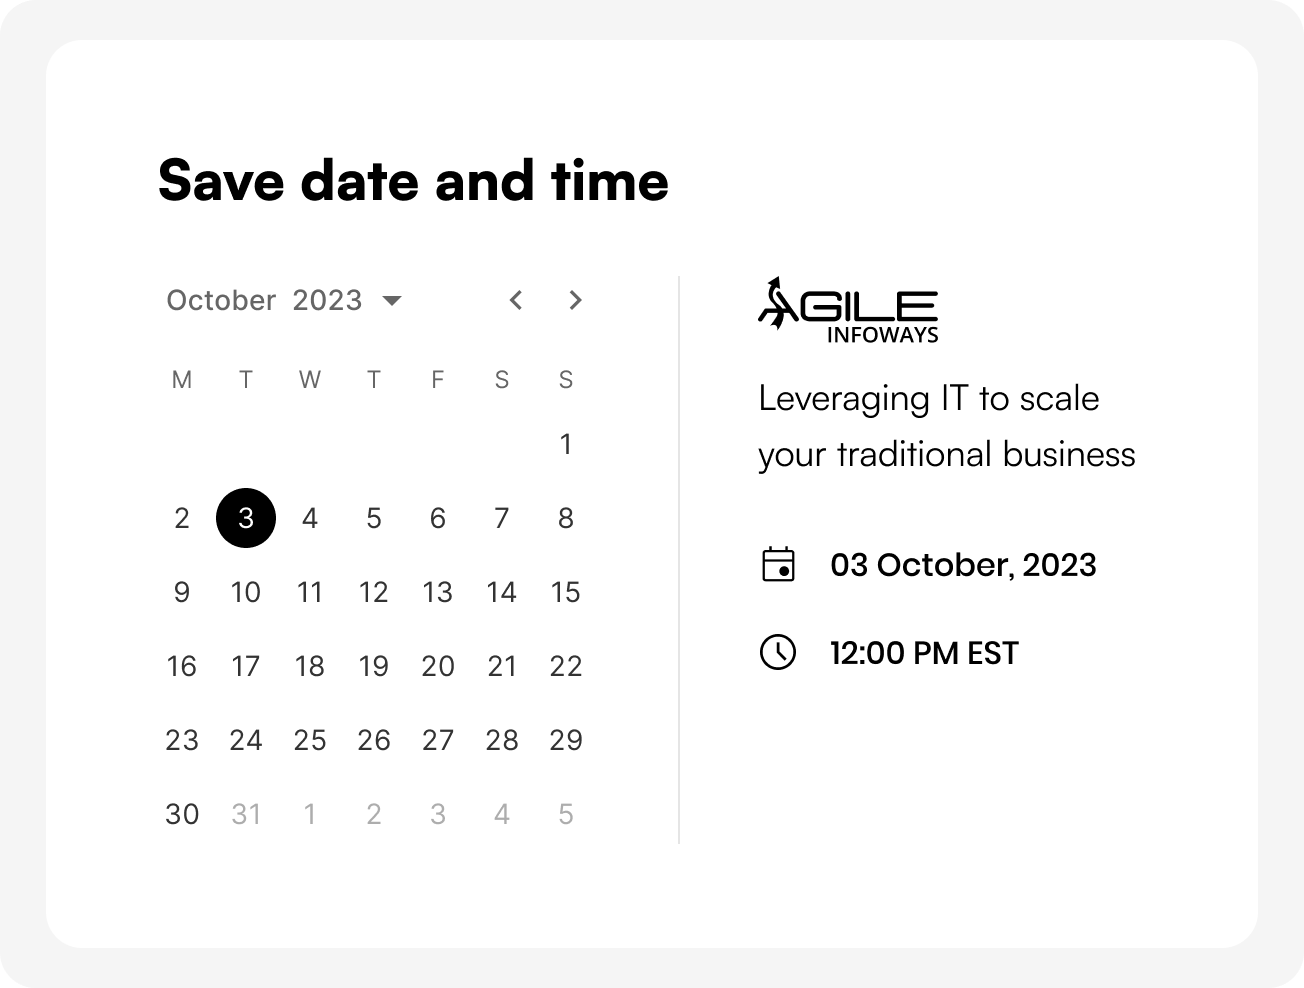Viewport: 1304px width, 988px height.
Task: Pick October 10 in the calendar
Action: (x=246, y=592)
